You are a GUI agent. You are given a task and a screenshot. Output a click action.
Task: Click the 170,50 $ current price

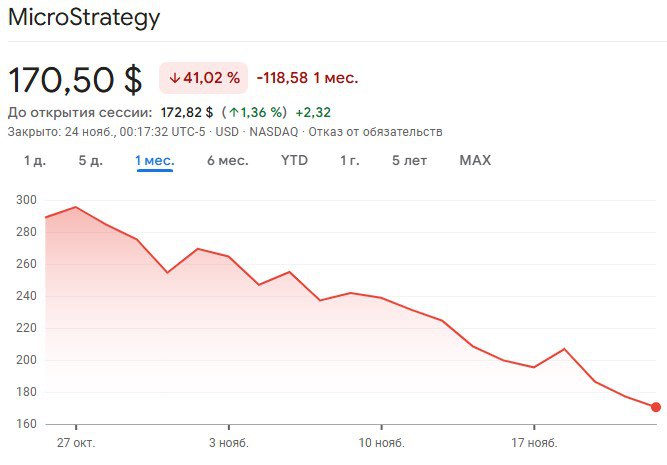click(x=75, y=79)
